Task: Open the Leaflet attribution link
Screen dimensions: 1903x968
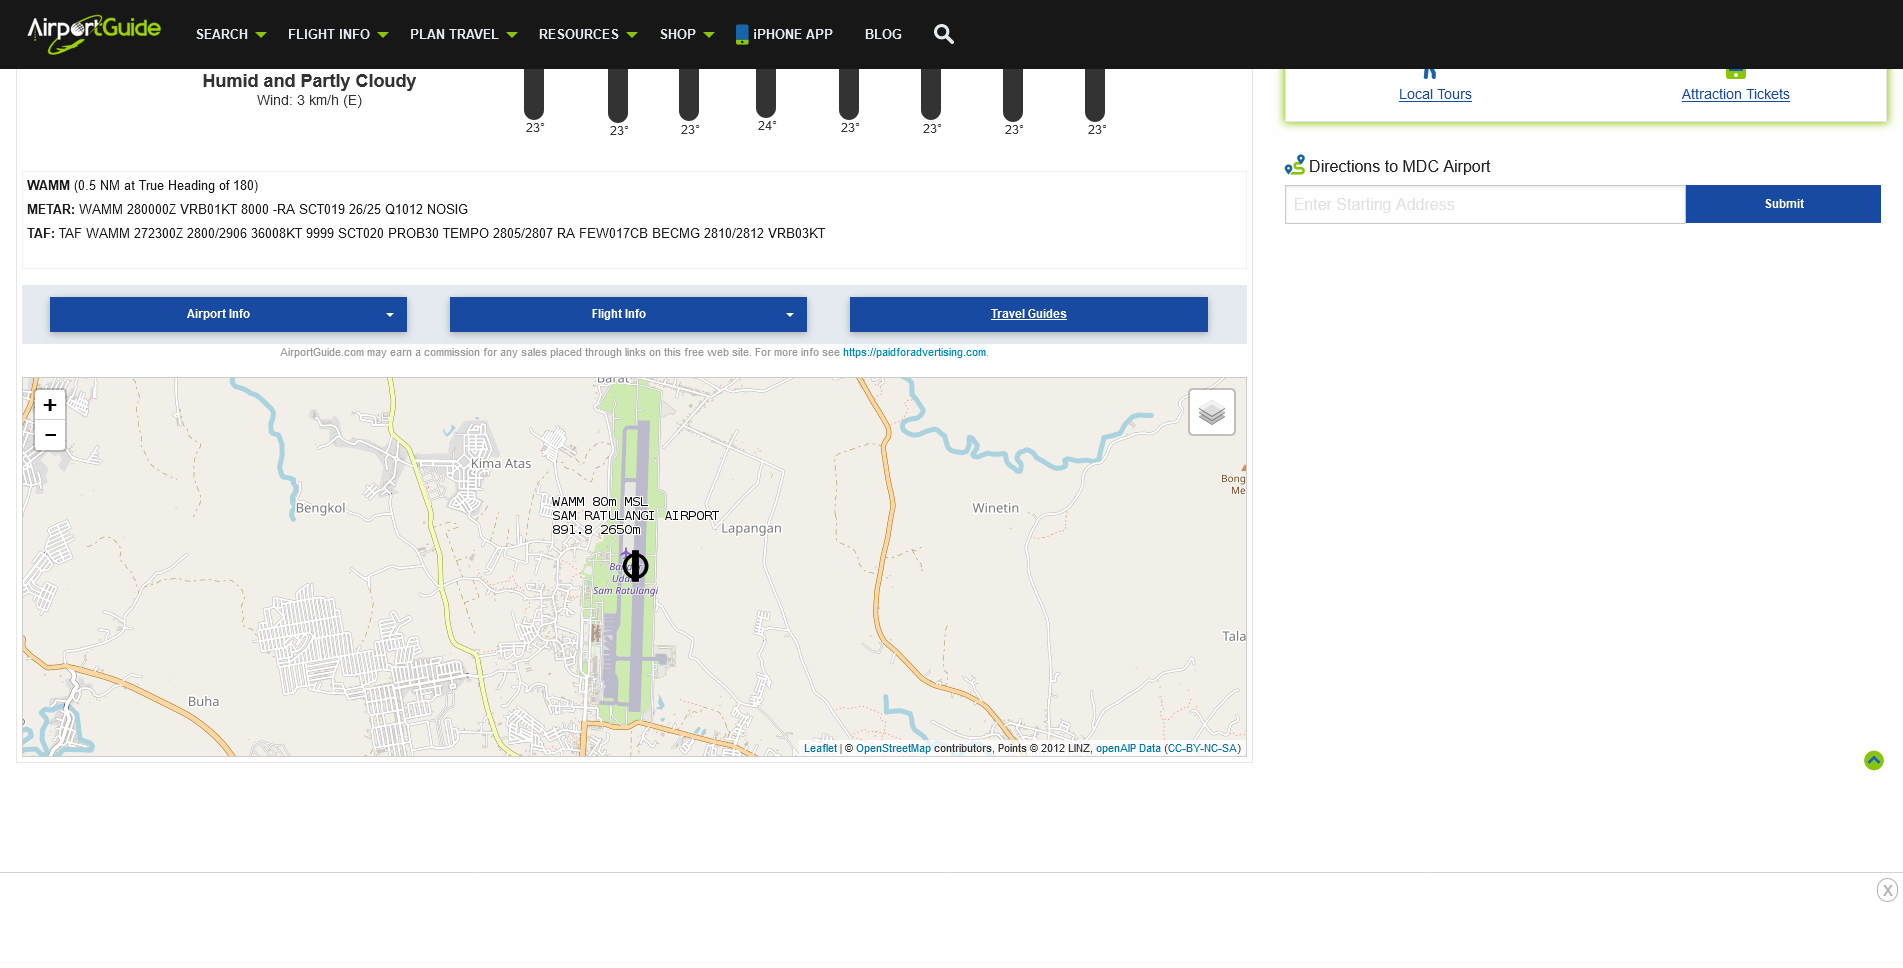Action: 820,748
